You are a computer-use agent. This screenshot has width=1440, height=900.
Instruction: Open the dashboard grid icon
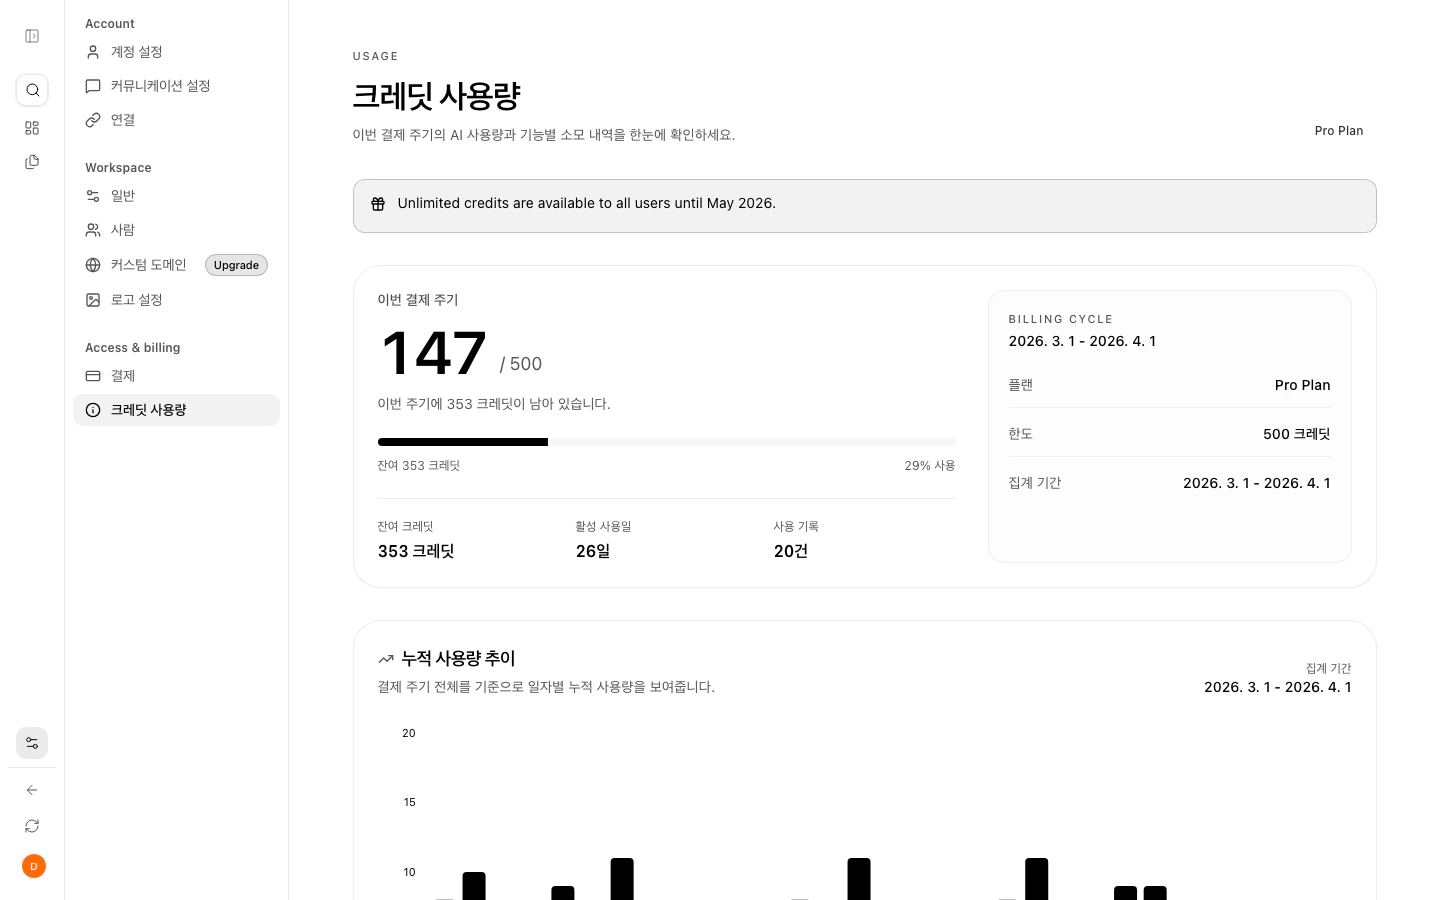32,128
